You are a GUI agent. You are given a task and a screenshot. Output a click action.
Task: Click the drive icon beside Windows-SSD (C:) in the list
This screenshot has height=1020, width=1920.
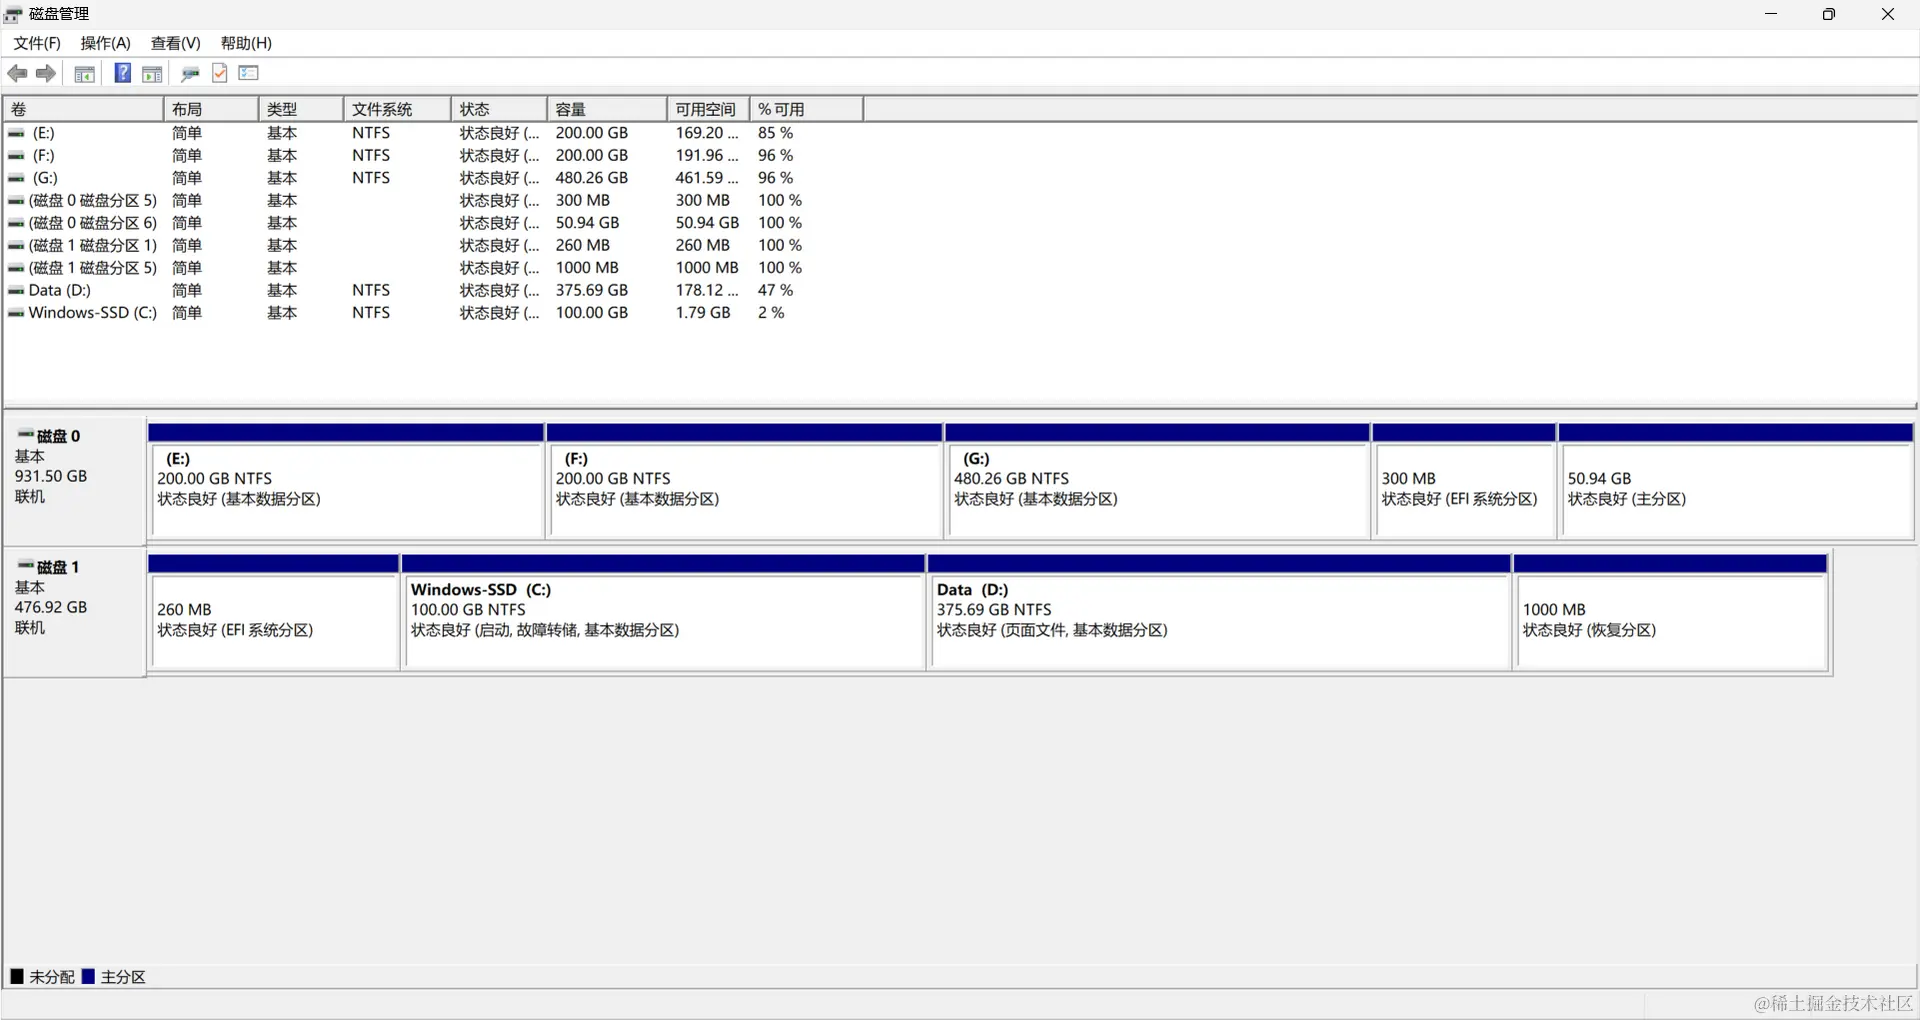pyautogui.click(x=16, y=313)
